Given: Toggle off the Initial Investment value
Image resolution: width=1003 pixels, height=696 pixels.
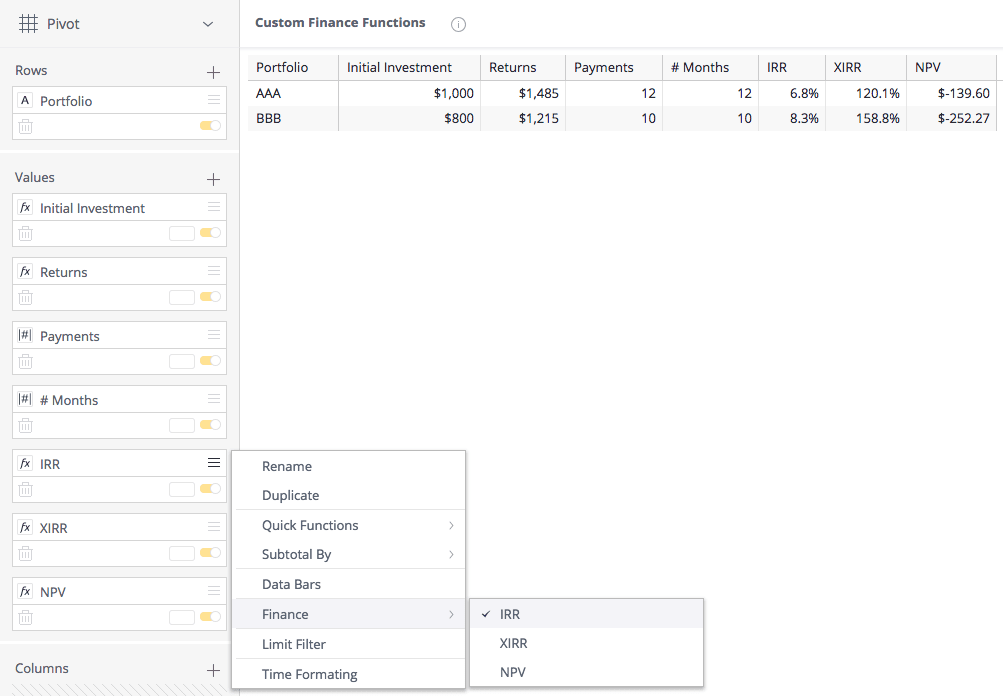Looking at the screenshot, I should (210, 233).
